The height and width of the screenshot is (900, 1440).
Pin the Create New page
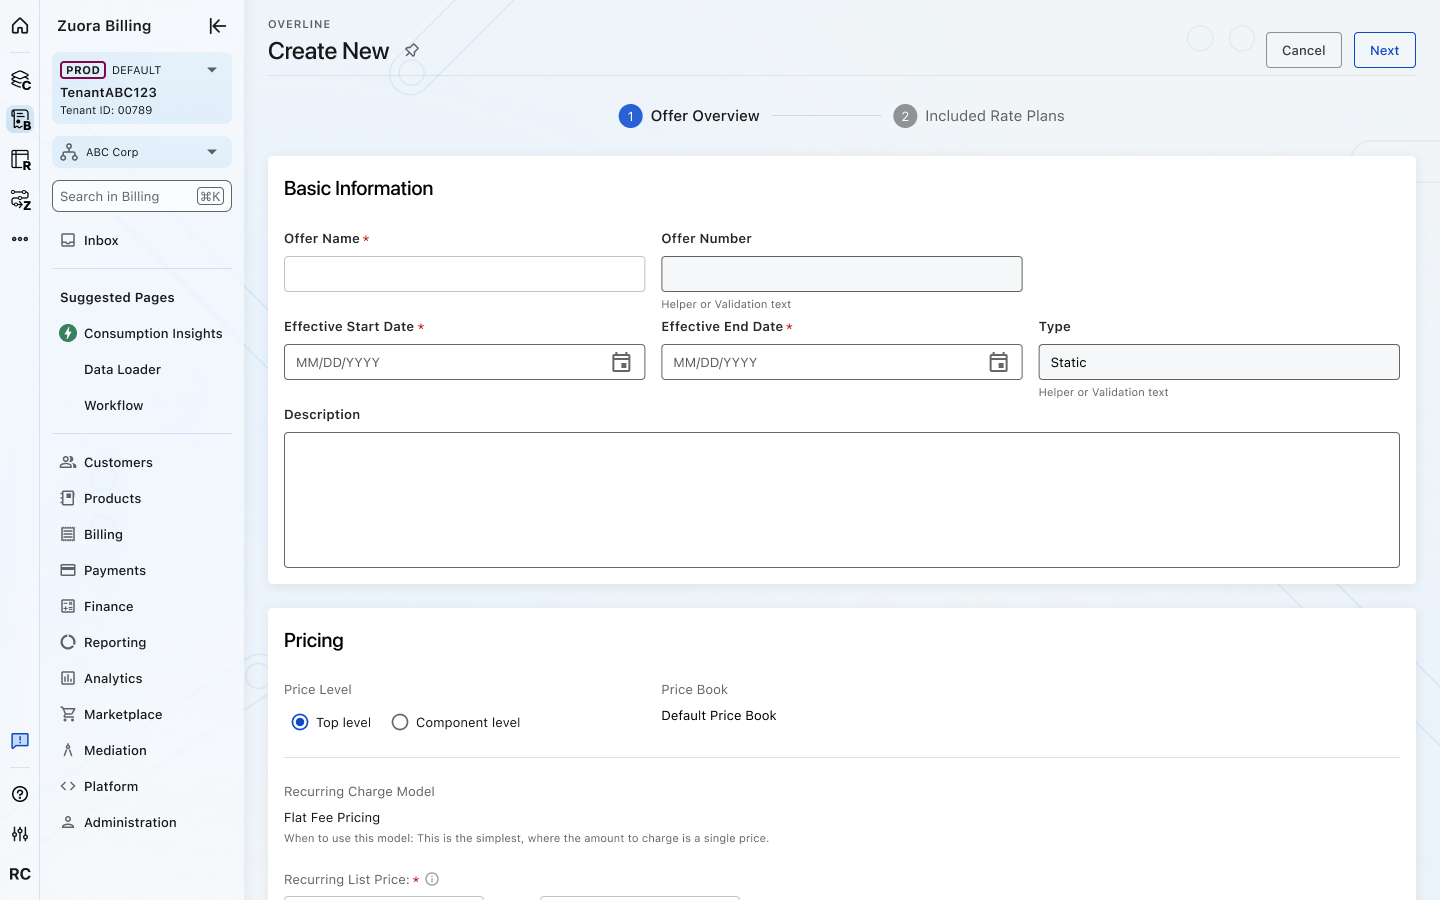[x=411, y=50]
